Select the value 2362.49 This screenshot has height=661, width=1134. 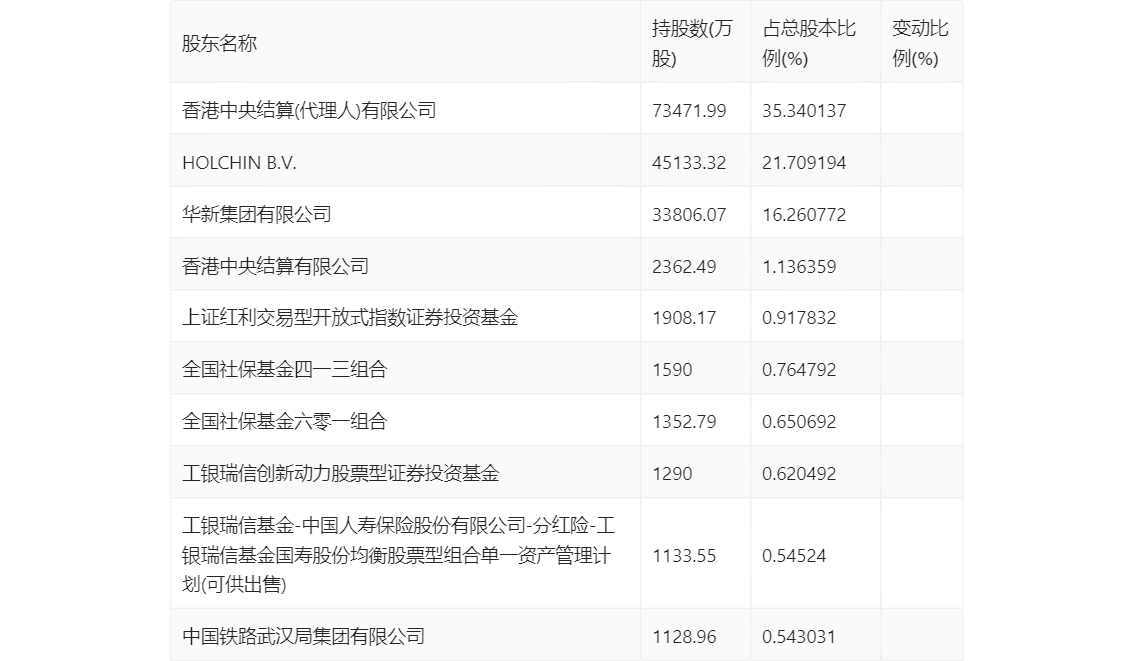pyautogui.click(x=683, y=267)
